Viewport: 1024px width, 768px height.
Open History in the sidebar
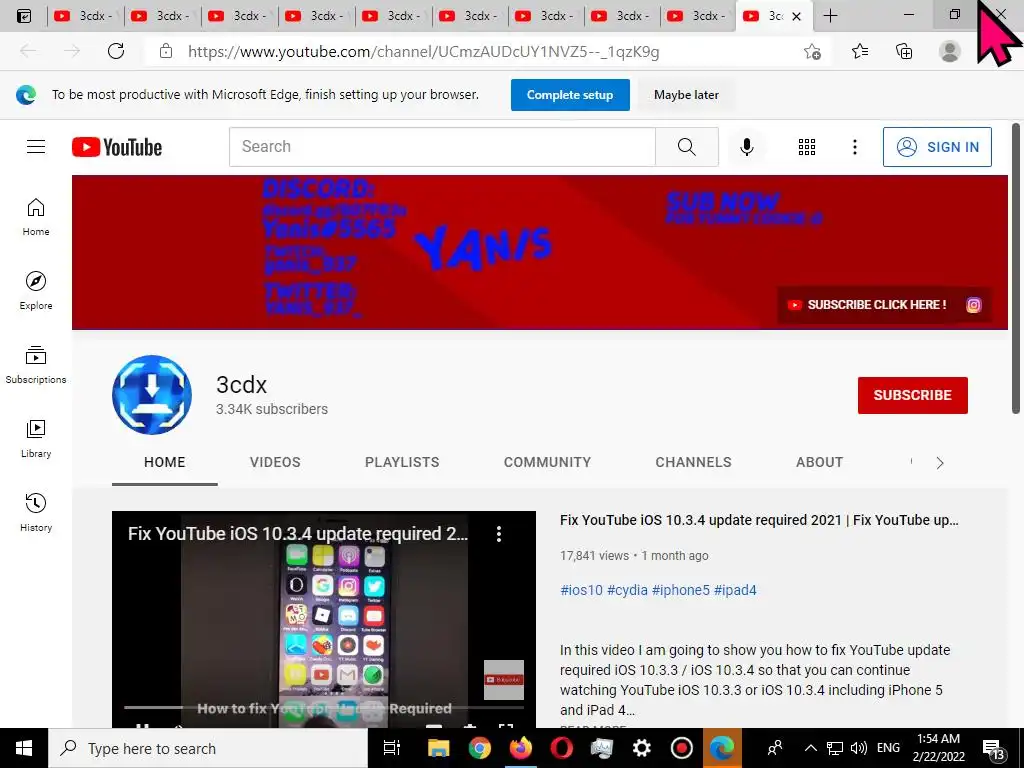36,512
